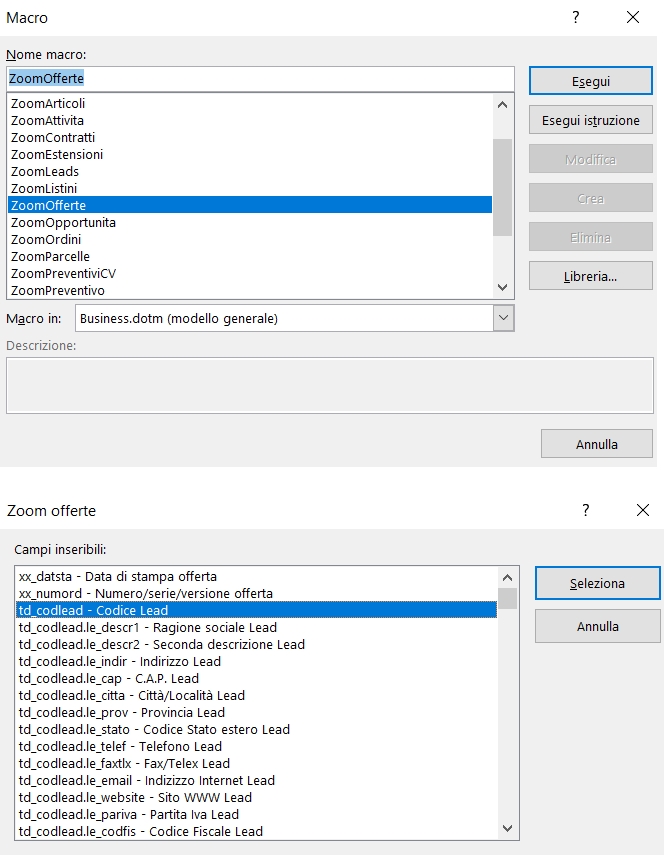
Task: Pick td_codlead.le_email Indirizzo Internet Lead
Action: click(x=147, y=780)
